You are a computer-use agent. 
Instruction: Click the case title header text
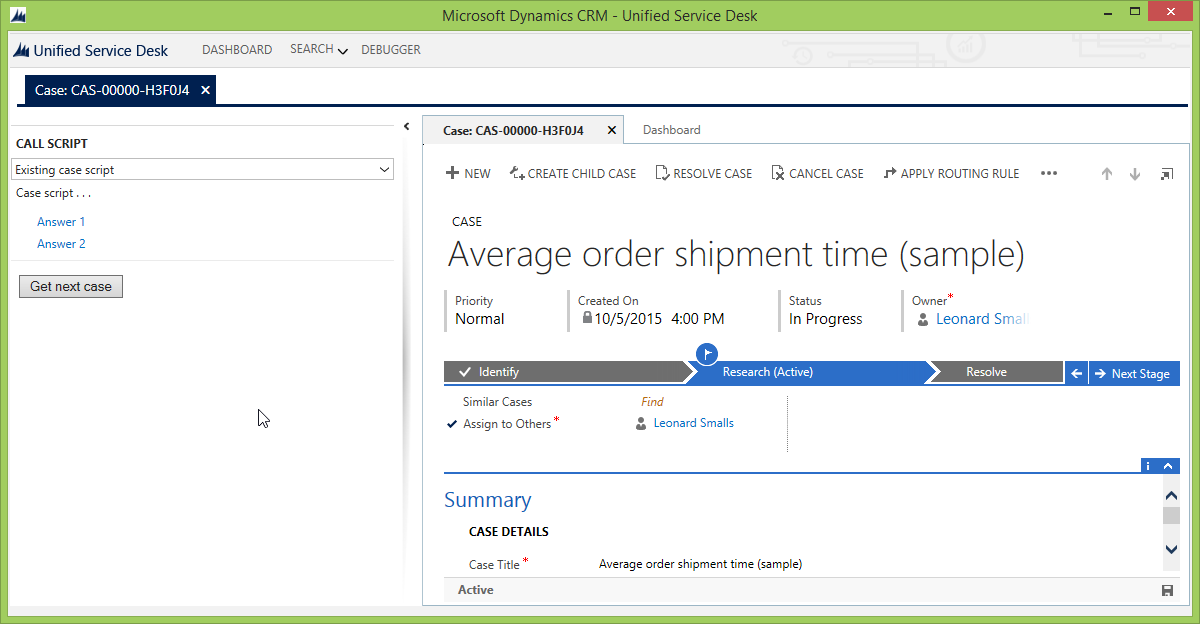736,255
